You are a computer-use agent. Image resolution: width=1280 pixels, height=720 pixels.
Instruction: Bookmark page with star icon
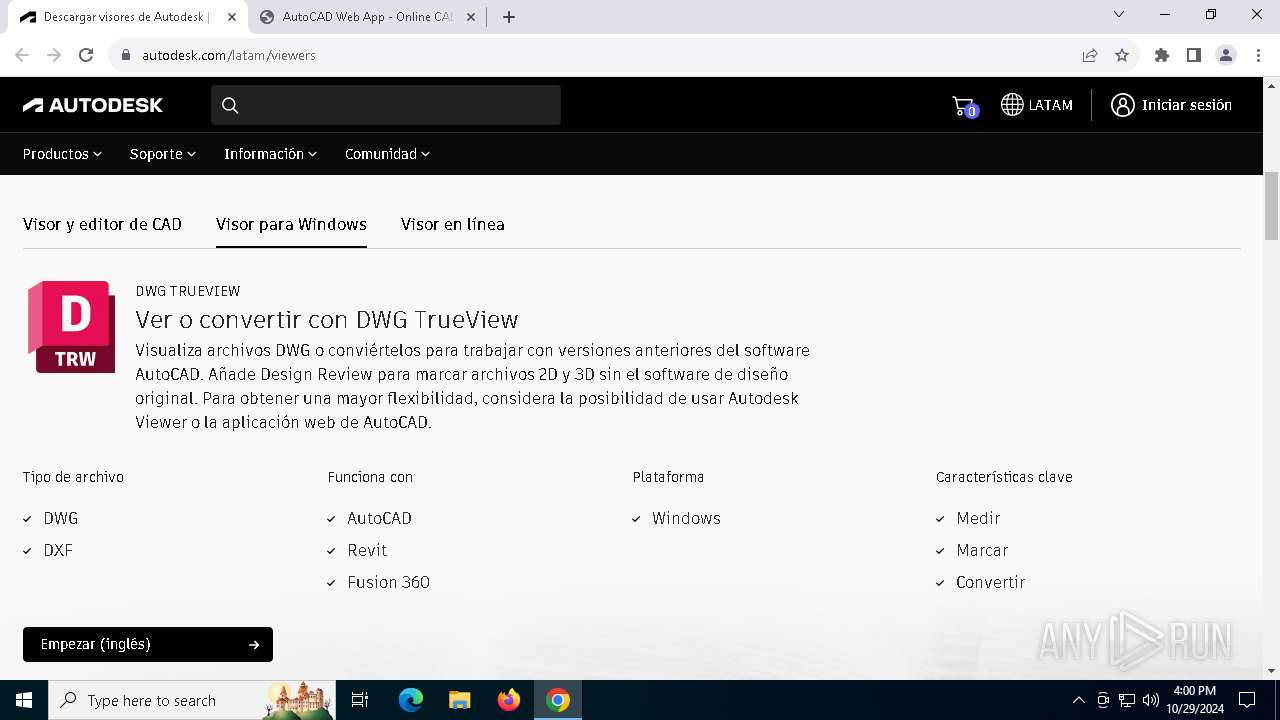(x=1122, y=55)
